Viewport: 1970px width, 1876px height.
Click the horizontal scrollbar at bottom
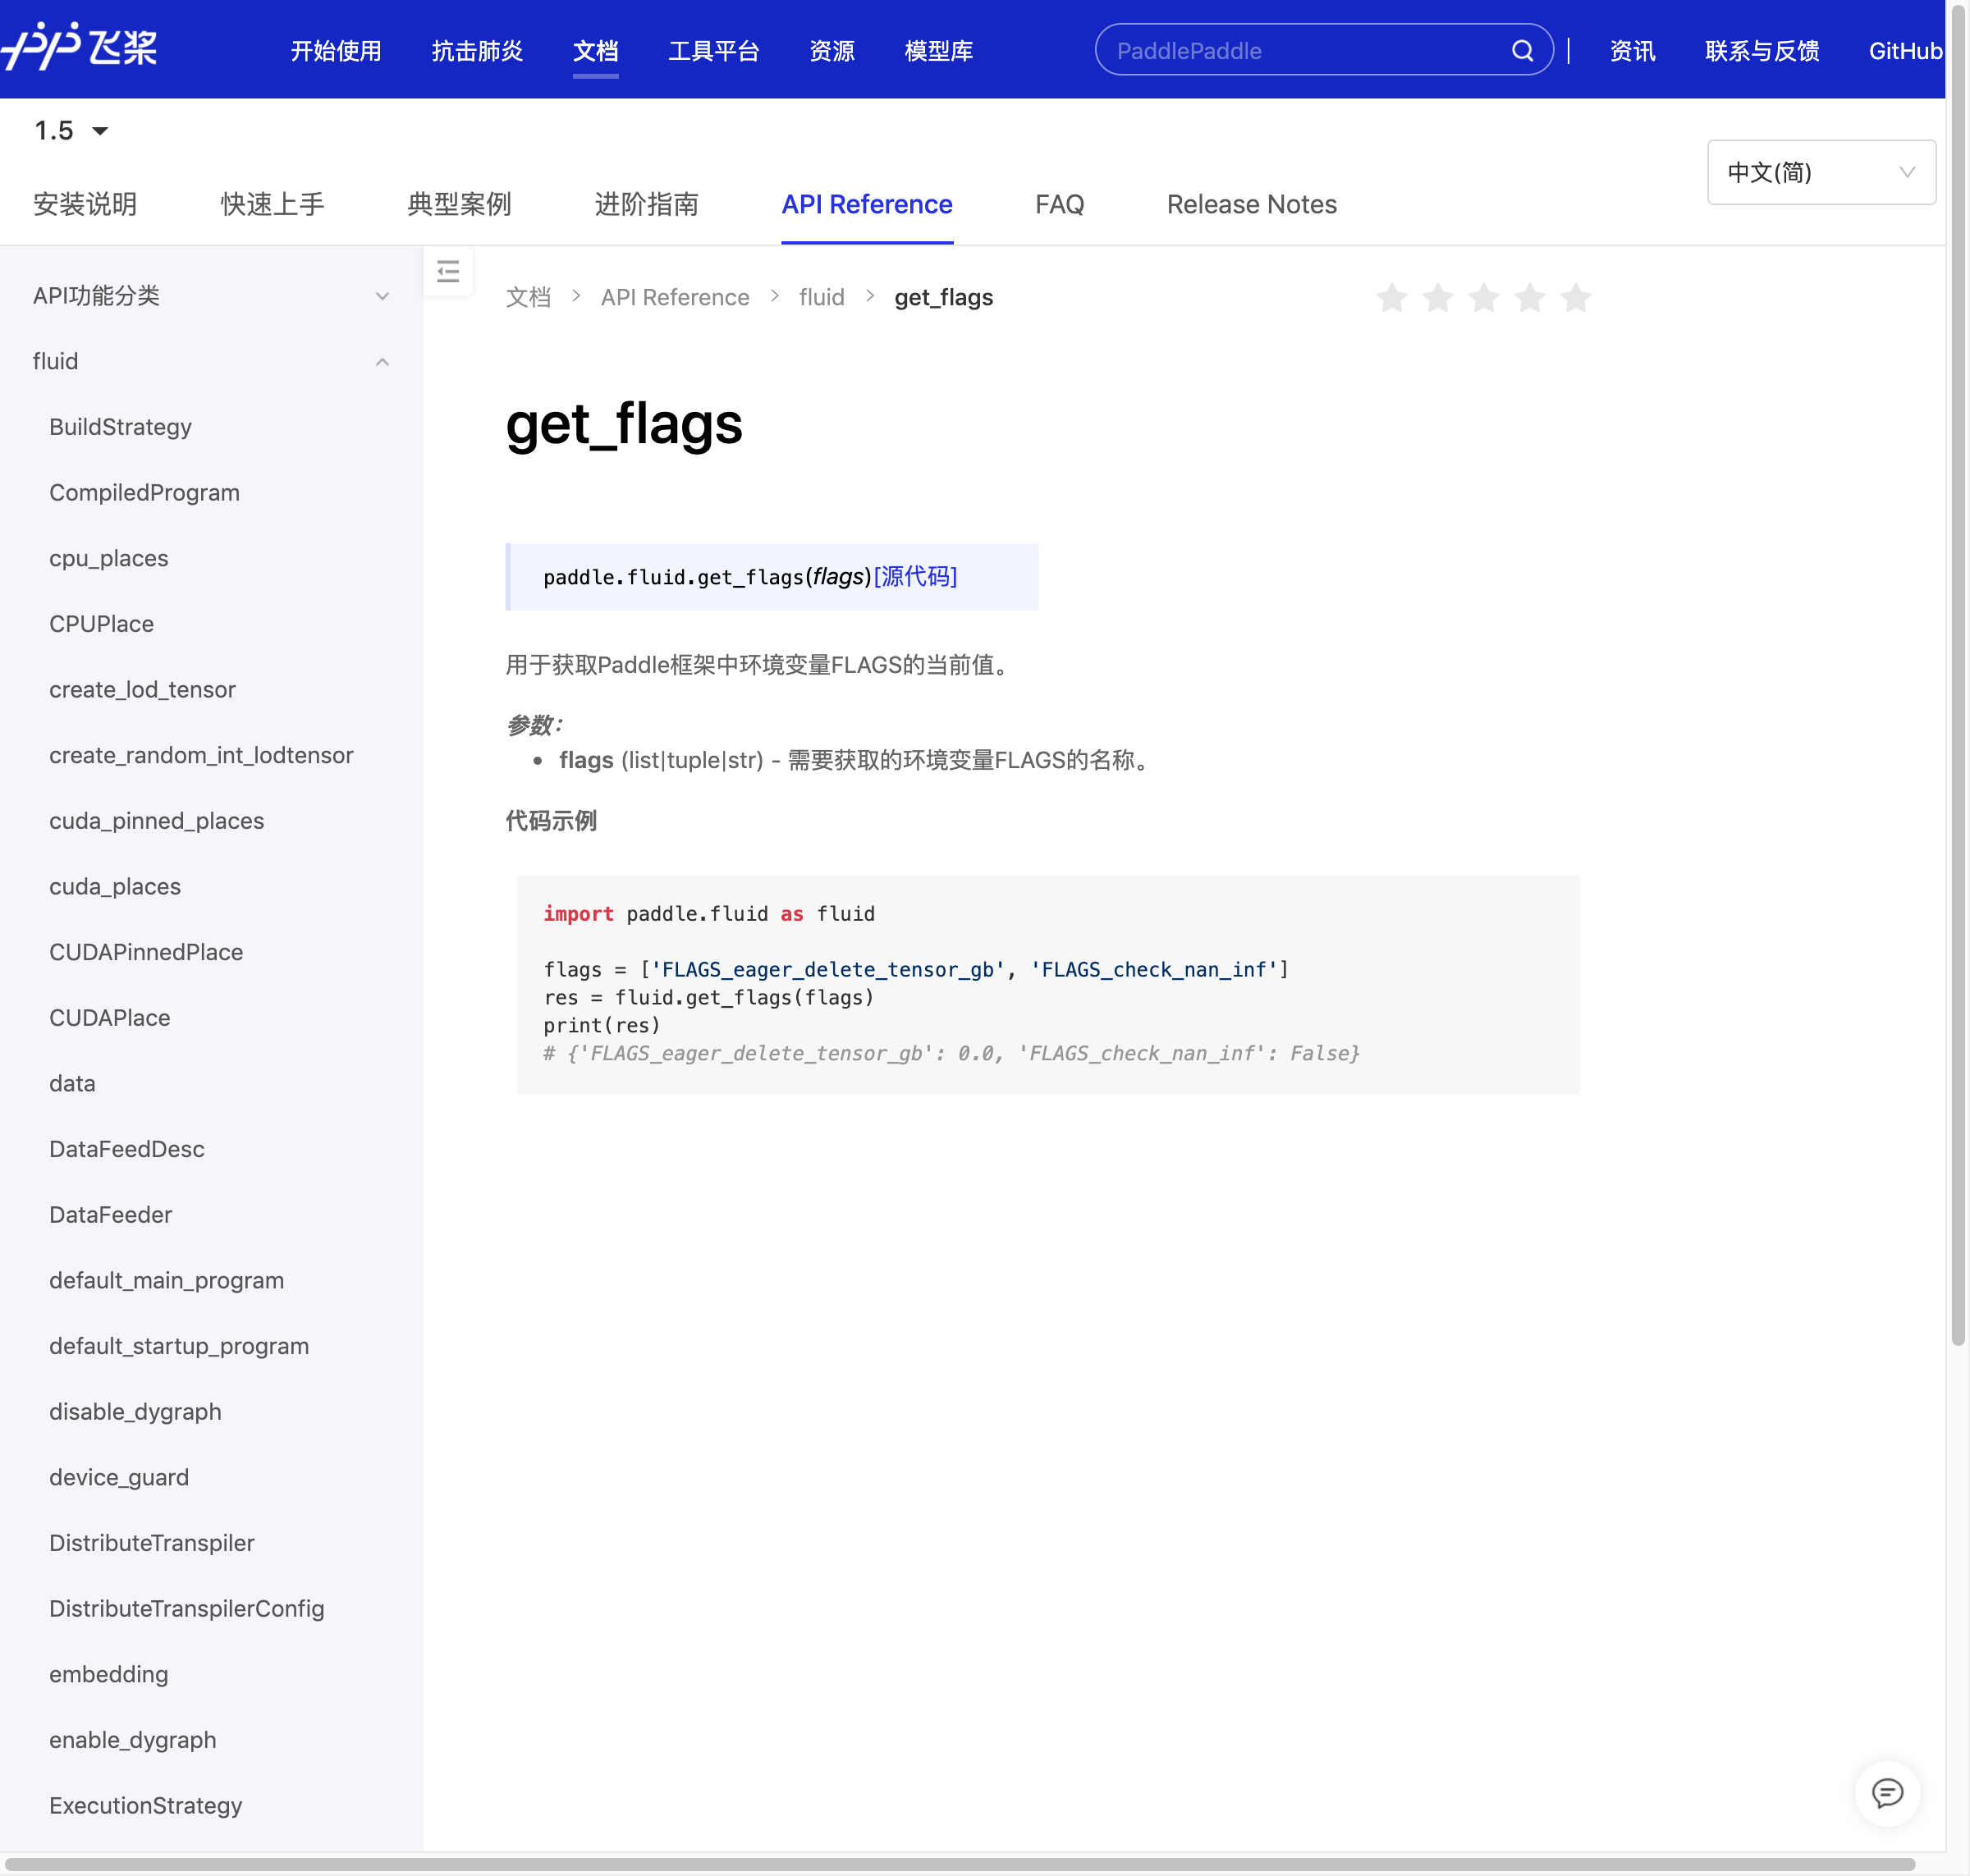pos(960,1864)
